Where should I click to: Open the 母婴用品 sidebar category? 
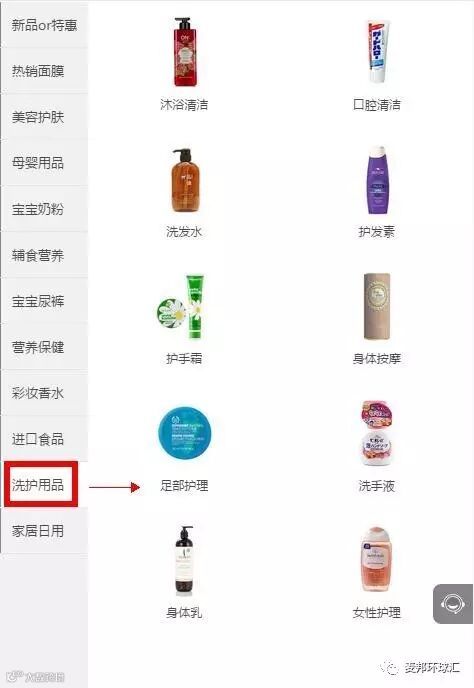[x=44, y=163]
